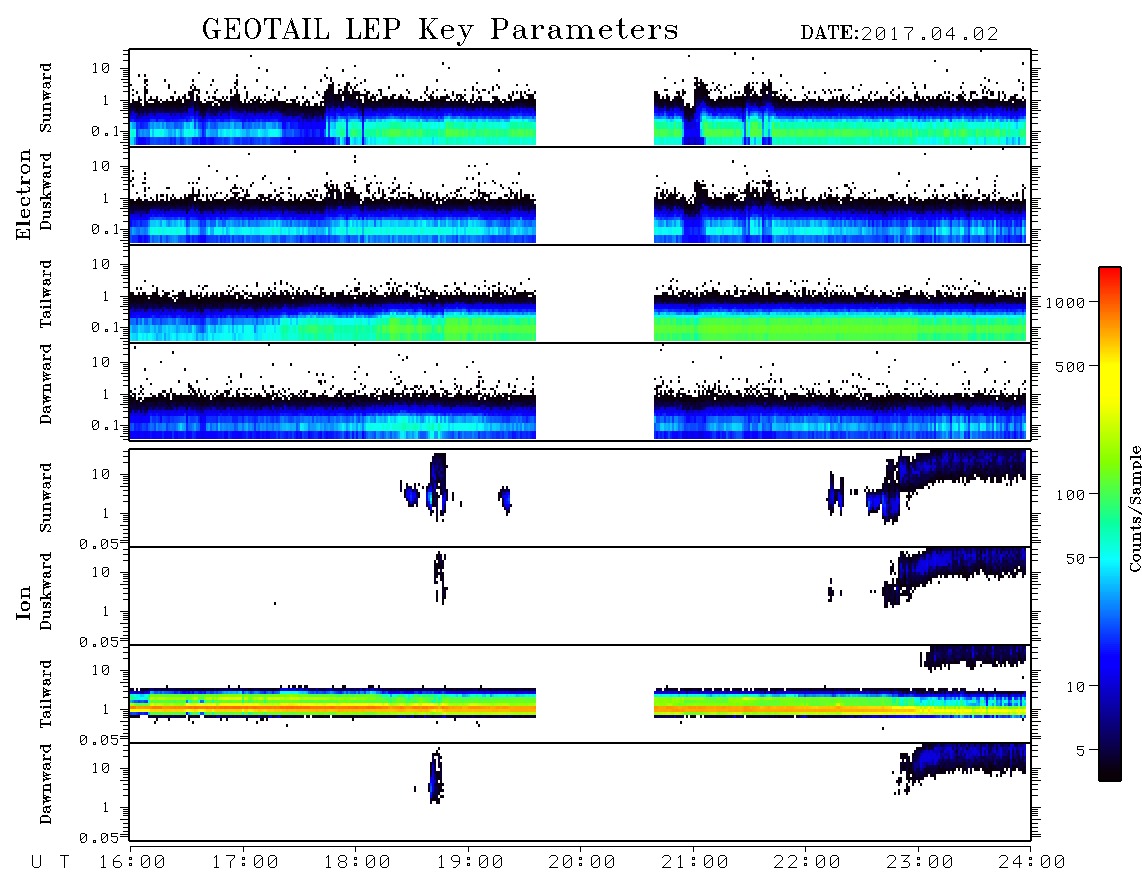Select the Ion Dawnward axis label
Screen dimensions: 1142x880
(46, 783)
